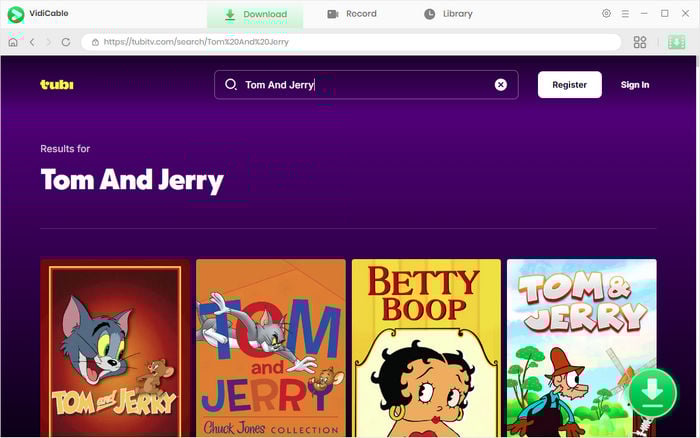The width and height of the screenshot is (700, 438).
Task: Close the VidiCable window
Action: coord(685,13)
